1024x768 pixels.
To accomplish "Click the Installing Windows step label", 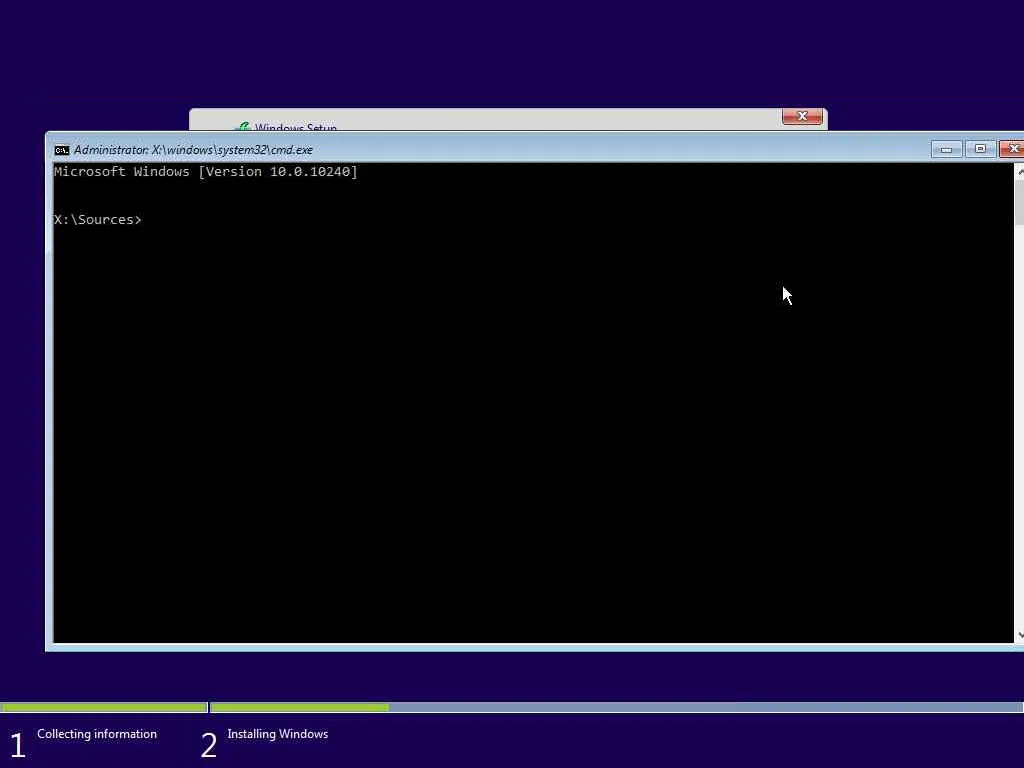I will [x=278, y=734].
